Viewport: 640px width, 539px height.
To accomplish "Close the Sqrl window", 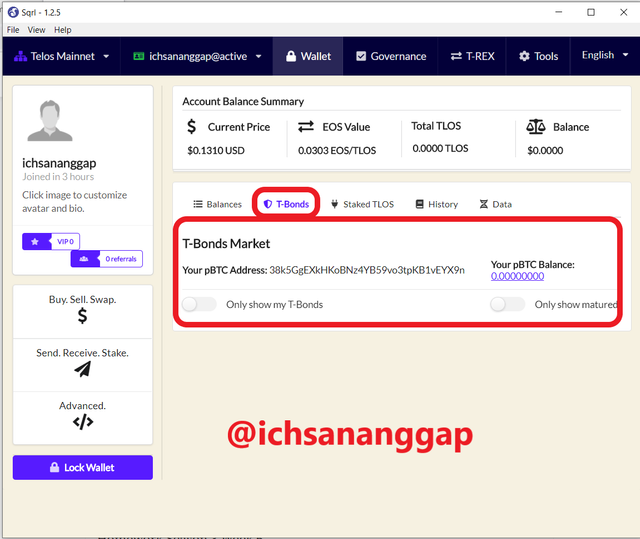I will click(x=623, y=12).
